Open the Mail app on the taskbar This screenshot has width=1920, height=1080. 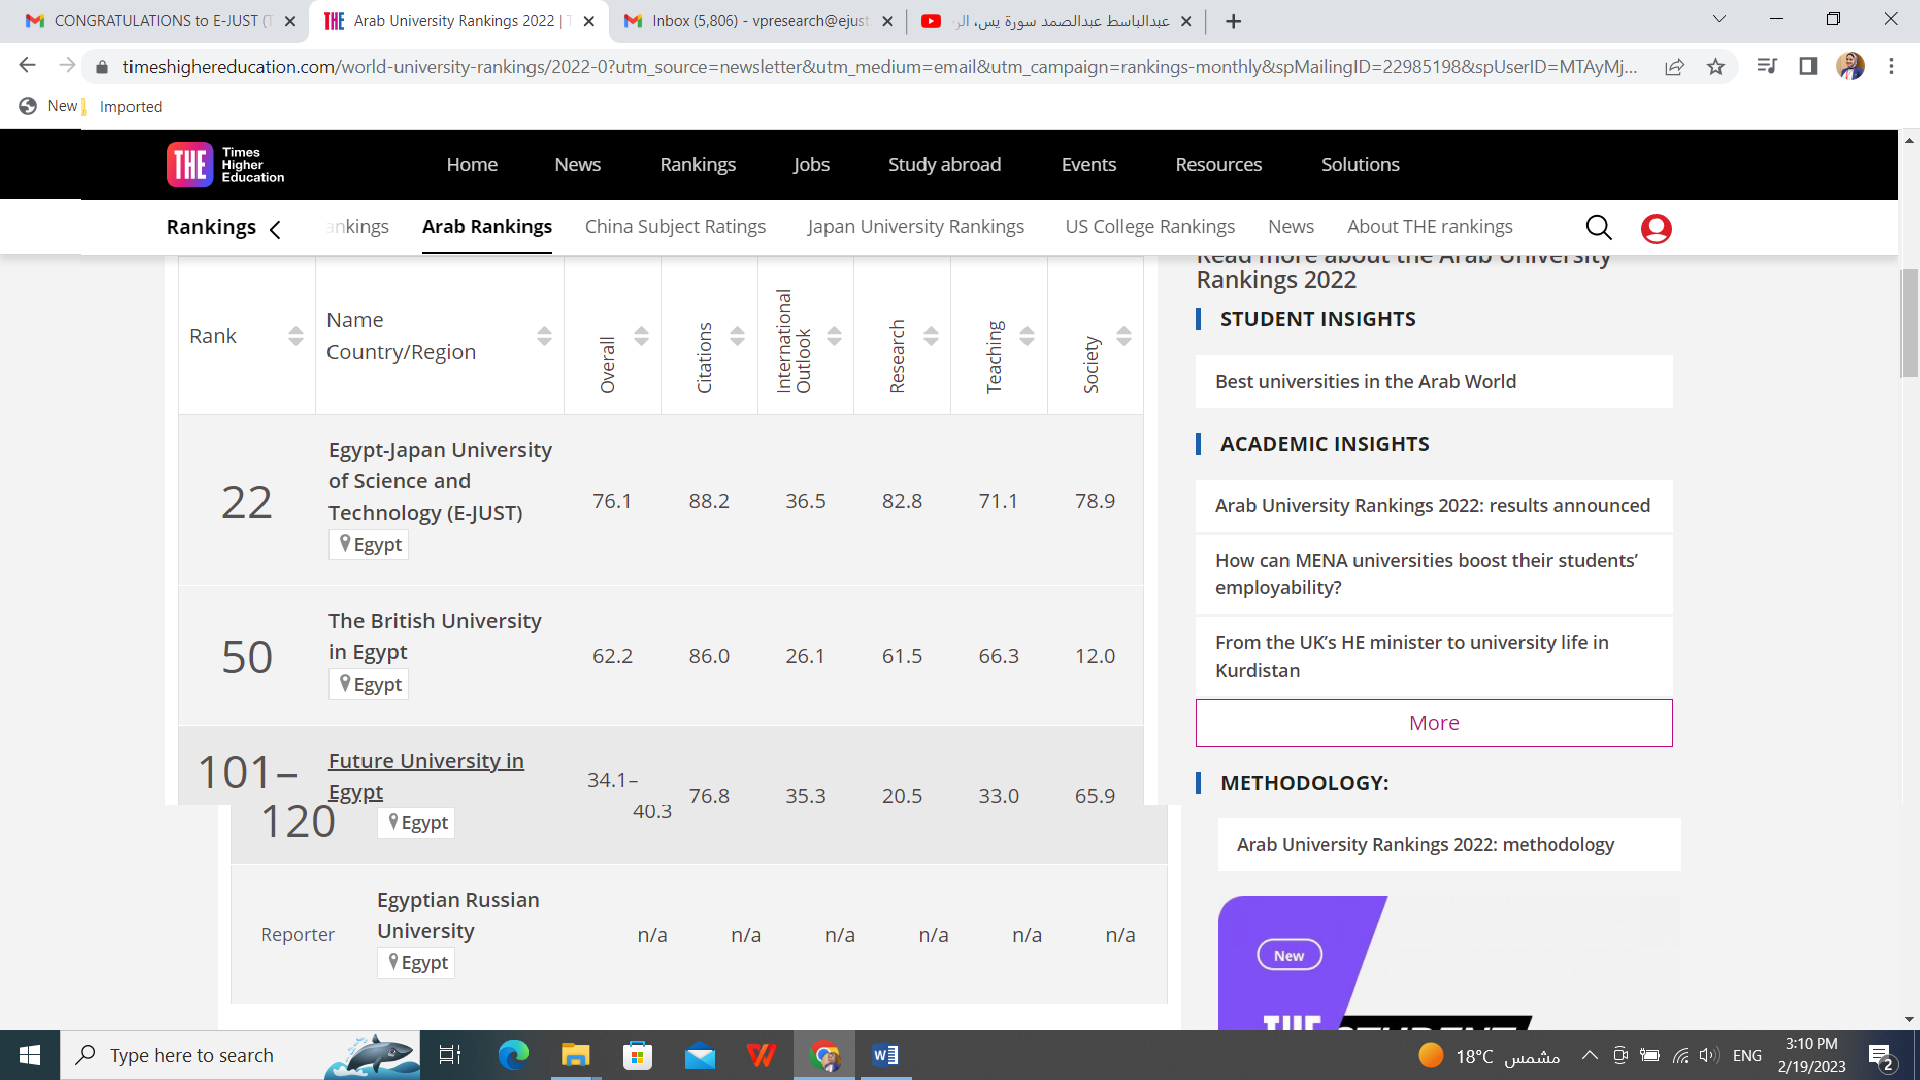700,1055
